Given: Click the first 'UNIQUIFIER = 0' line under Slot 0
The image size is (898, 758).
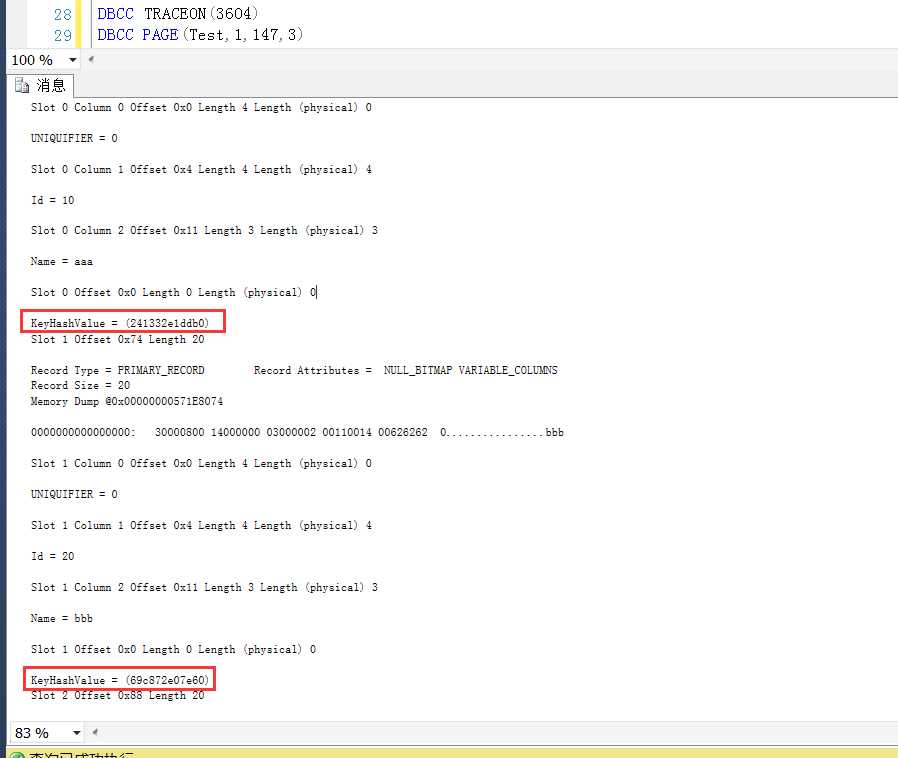Looking at the screenshot, I should [74, 138].
